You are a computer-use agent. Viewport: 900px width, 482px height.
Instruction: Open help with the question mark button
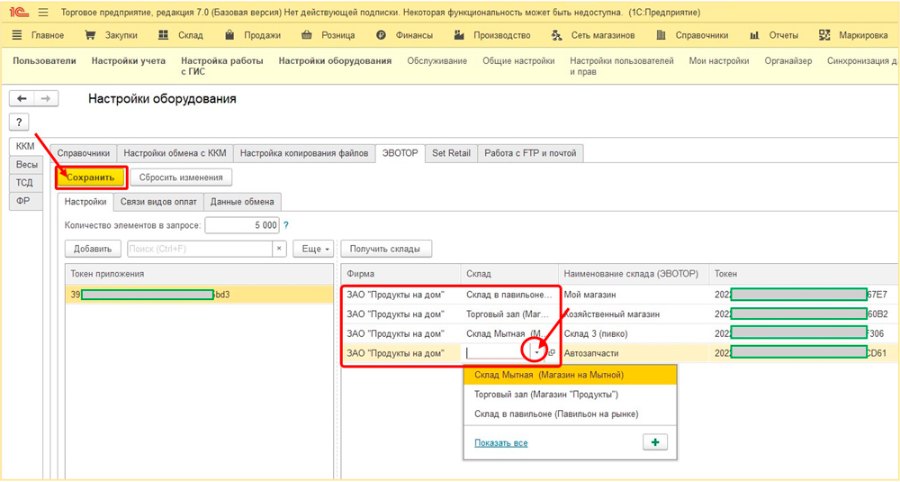(19, 122)
